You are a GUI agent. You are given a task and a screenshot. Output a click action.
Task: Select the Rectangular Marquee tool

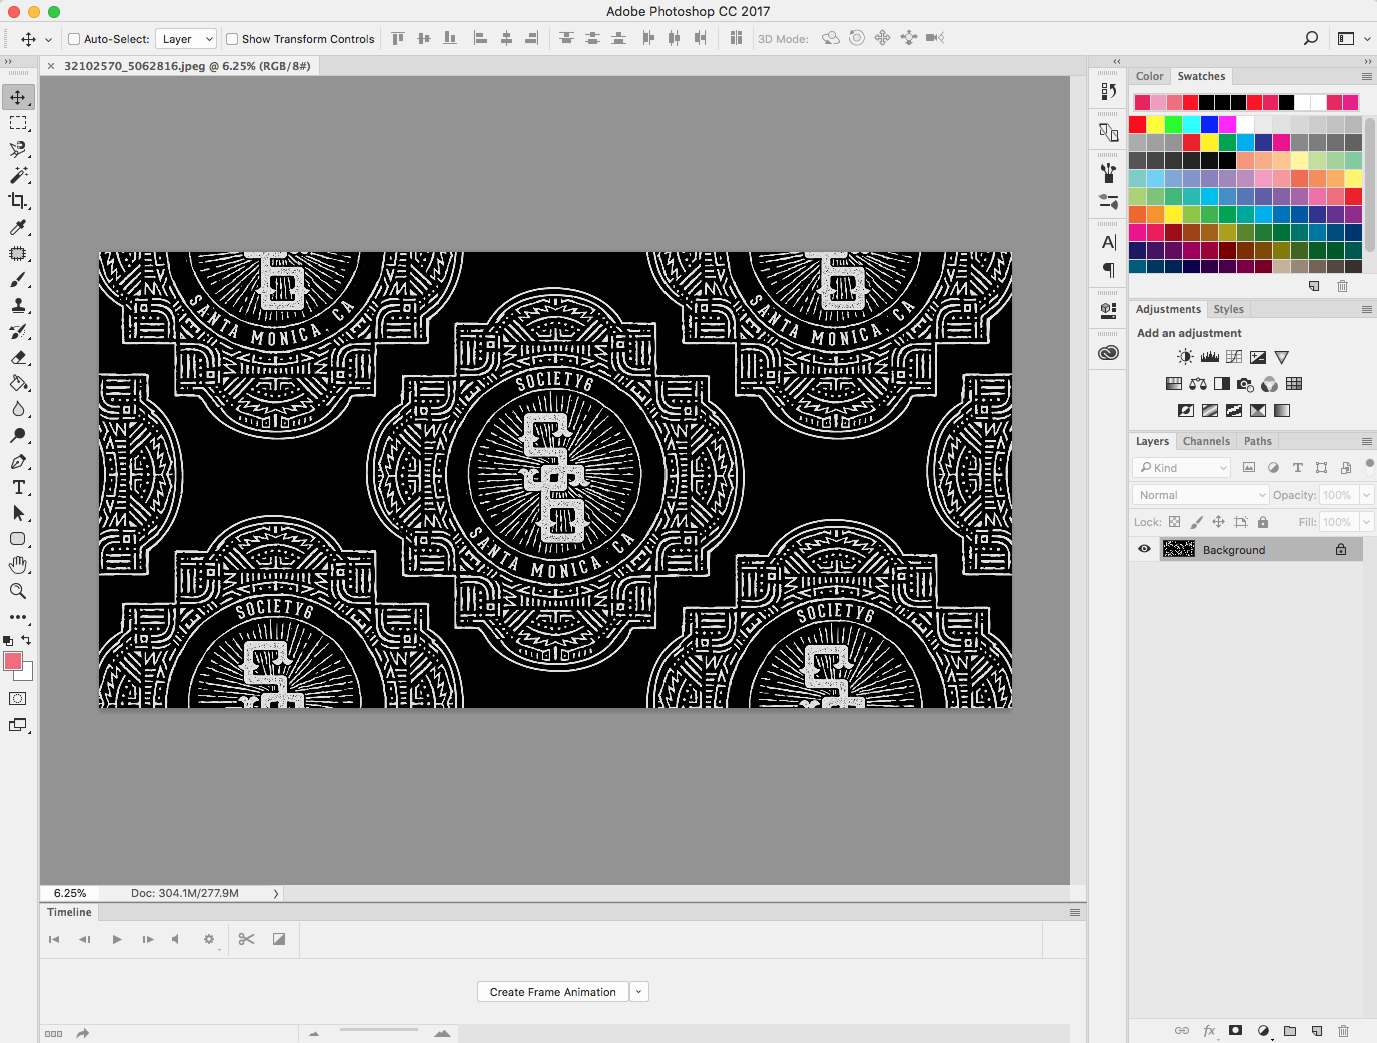click(x=18, y=123)
